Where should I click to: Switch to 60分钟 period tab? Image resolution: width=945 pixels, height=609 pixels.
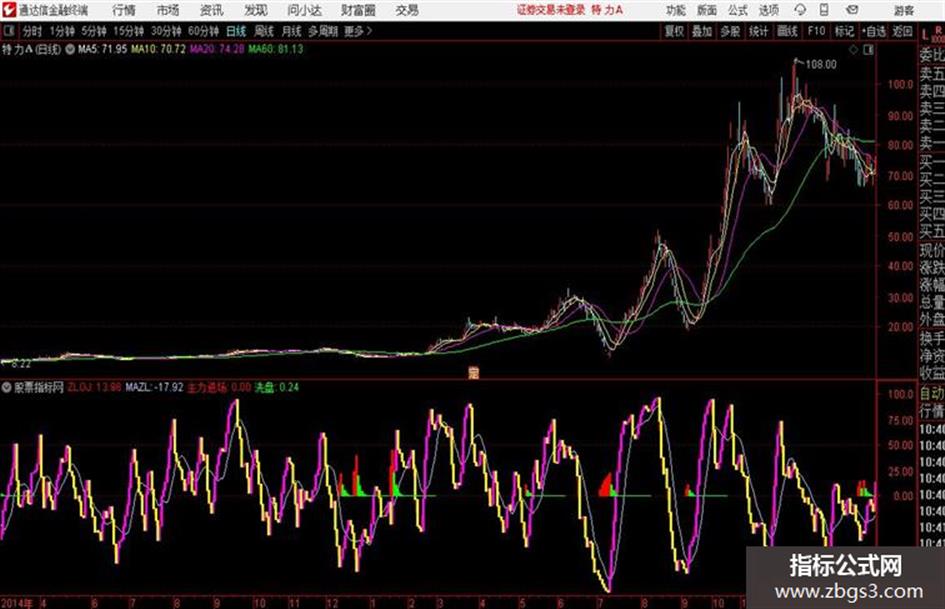203,31
